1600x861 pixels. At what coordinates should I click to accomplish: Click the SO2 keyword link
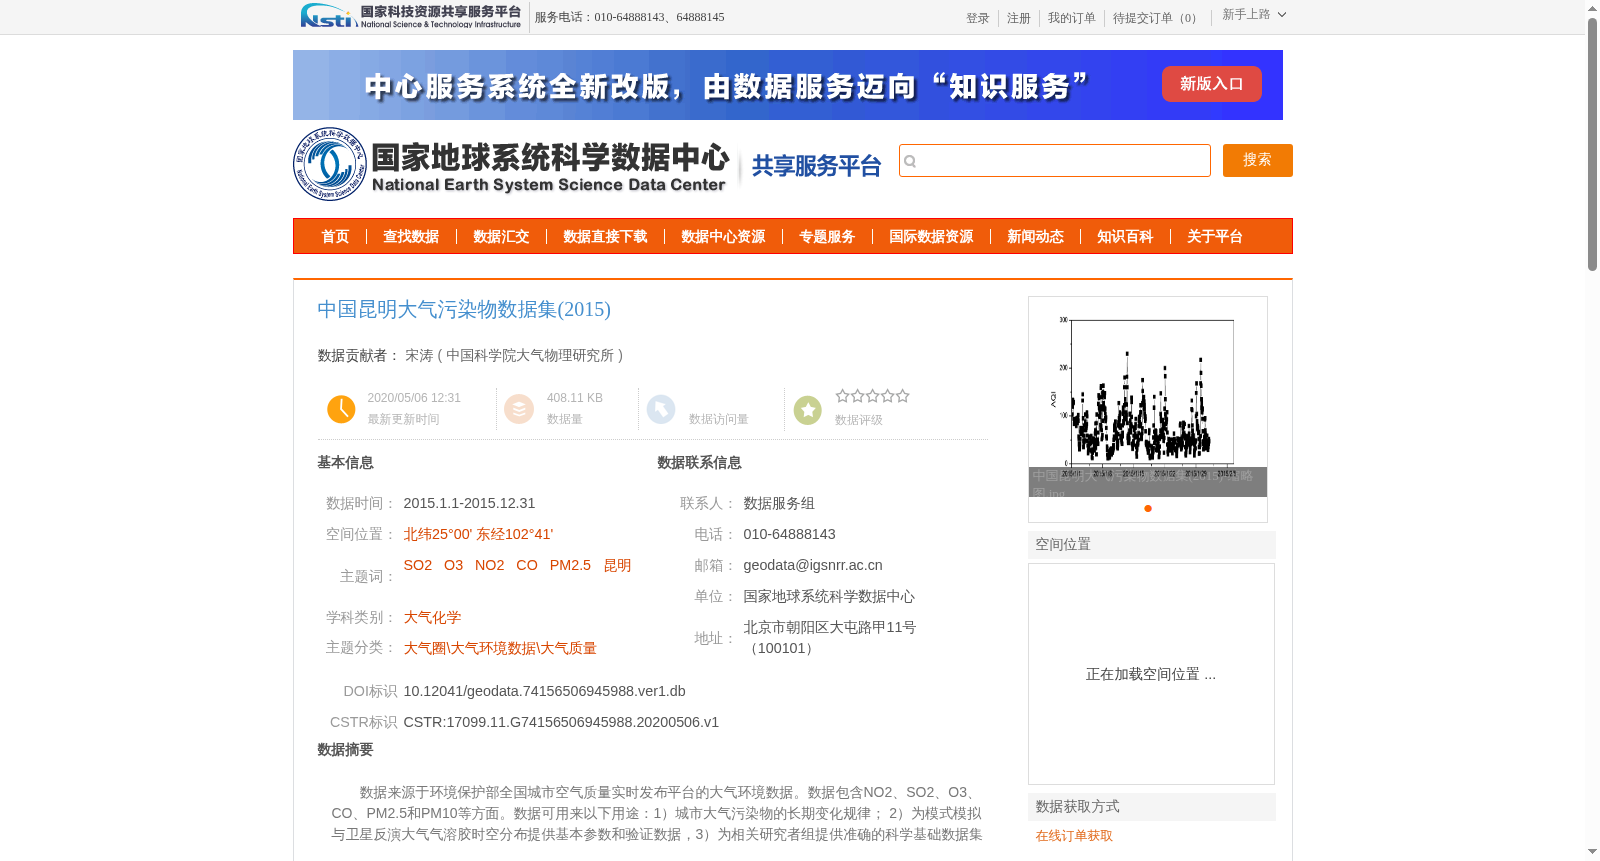coord(418,565)
